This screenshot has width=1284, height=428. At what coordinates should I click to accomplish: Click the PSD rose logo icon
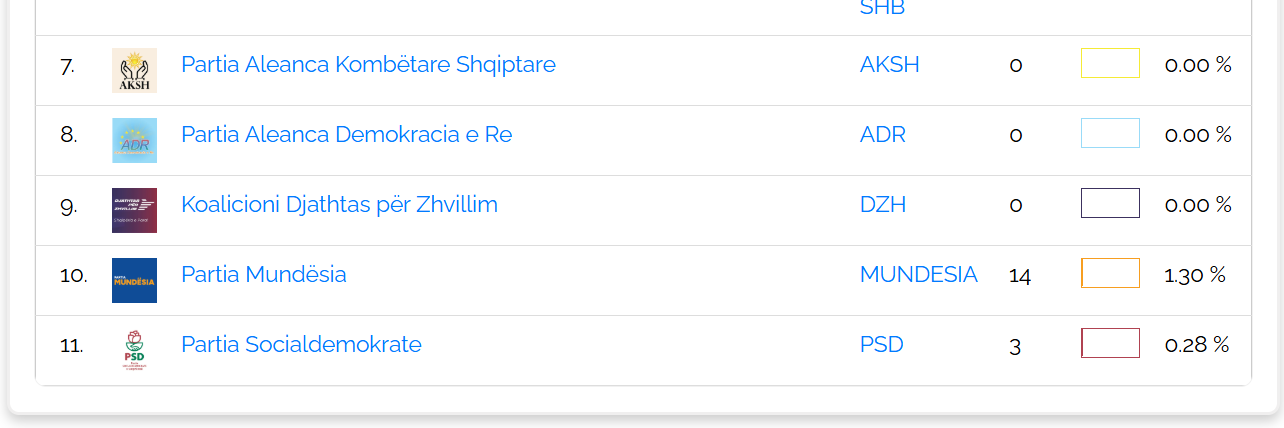[134, 350]
